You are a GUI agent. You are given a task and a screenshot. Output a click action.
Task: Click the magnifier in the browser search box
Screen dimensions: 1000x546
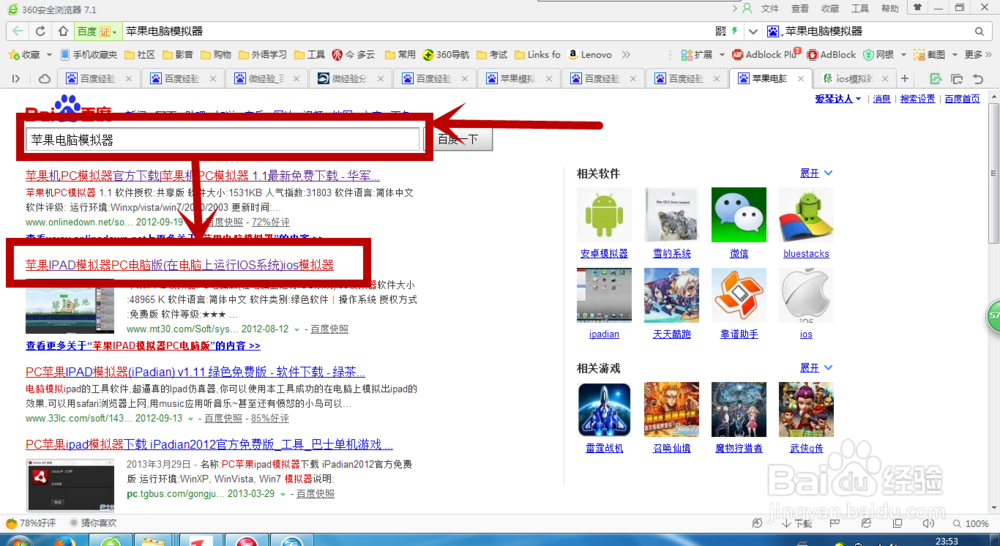pyautogui.click(x=979, y=31)
